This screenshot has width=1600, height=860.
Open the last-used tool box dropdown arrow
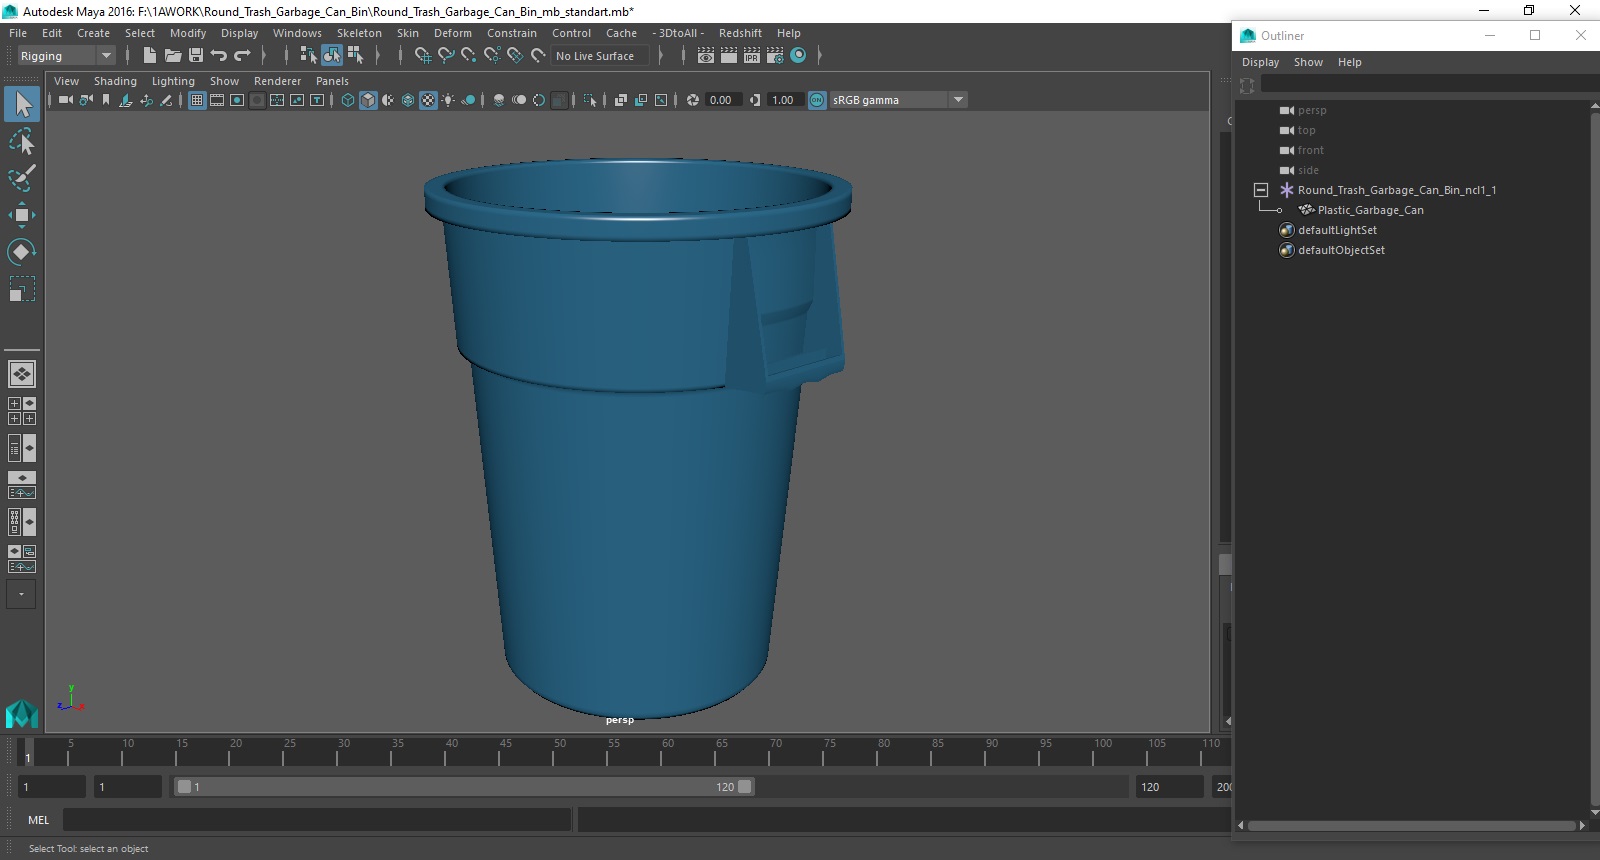pyautogui.click(x=22, y=594)
